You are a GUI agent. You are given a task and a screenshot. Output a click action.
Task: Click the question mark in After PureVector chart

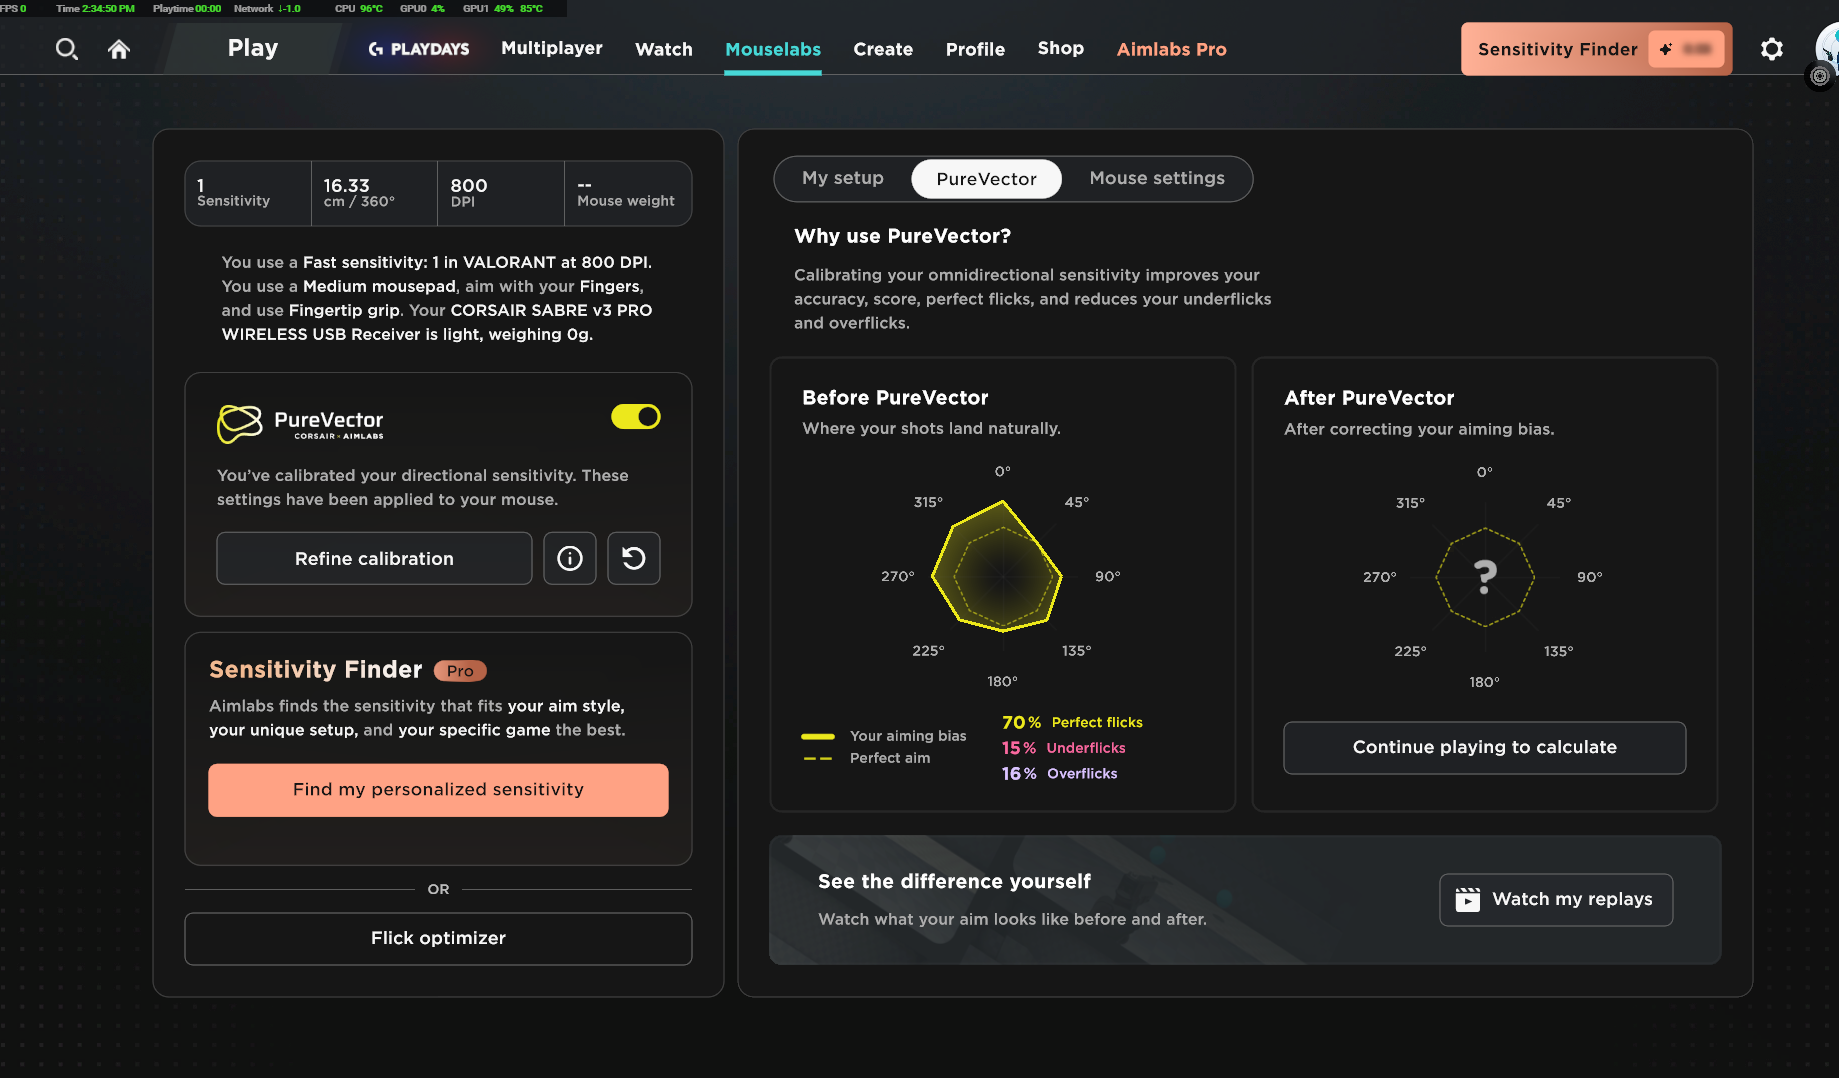pos(1486,577)
